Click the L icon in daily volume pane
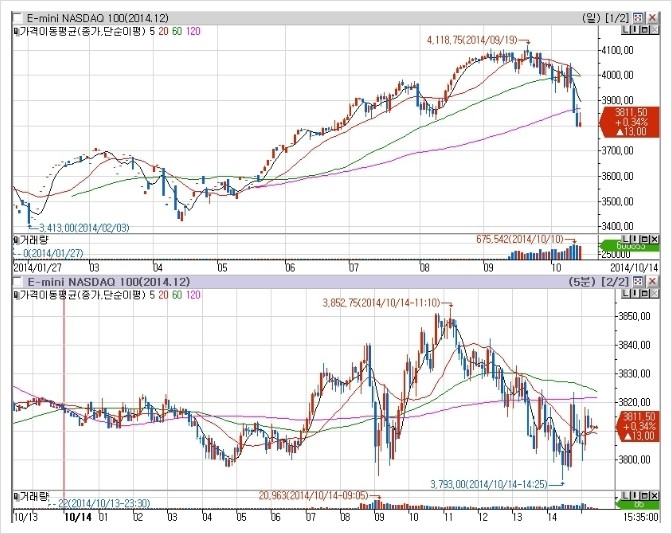Screen dimensions: 672x534 tap(626, 238)
